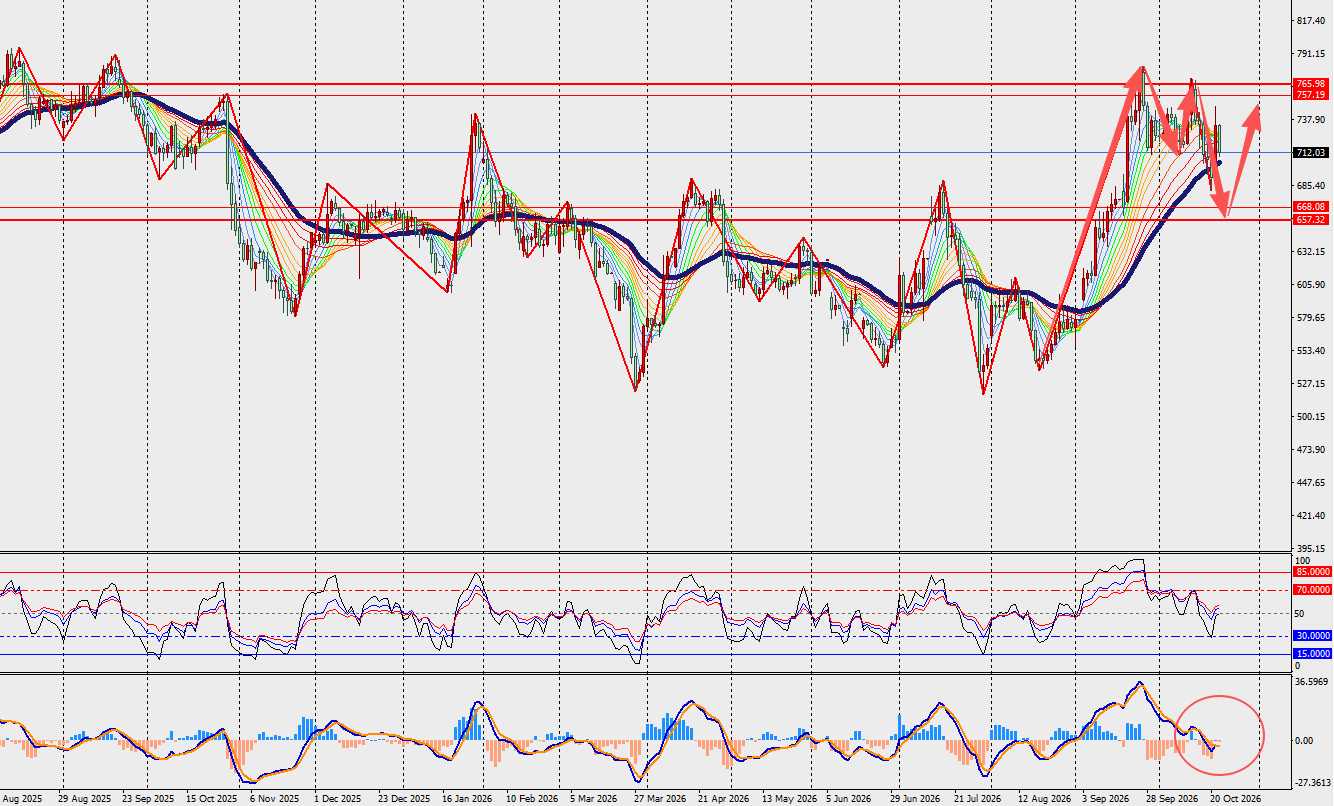
Task: Click the 579.65 price axis value
Action: [1310, 318]
